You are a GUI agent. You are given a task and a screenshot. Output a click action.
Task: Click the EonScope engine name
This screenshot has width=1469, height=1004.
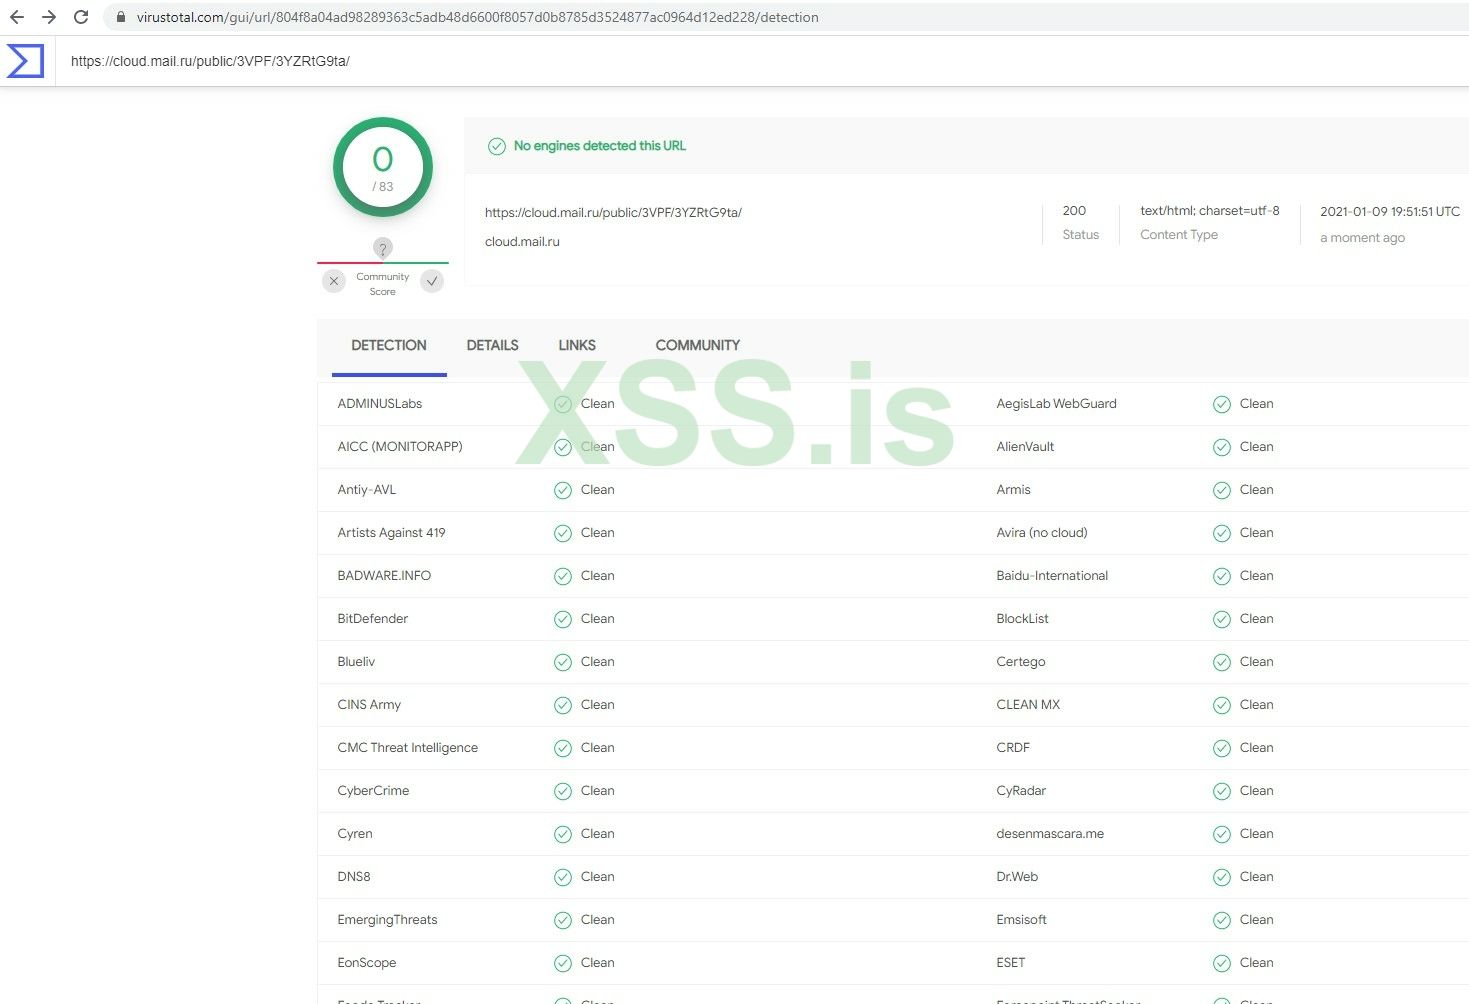coord(367,963)
